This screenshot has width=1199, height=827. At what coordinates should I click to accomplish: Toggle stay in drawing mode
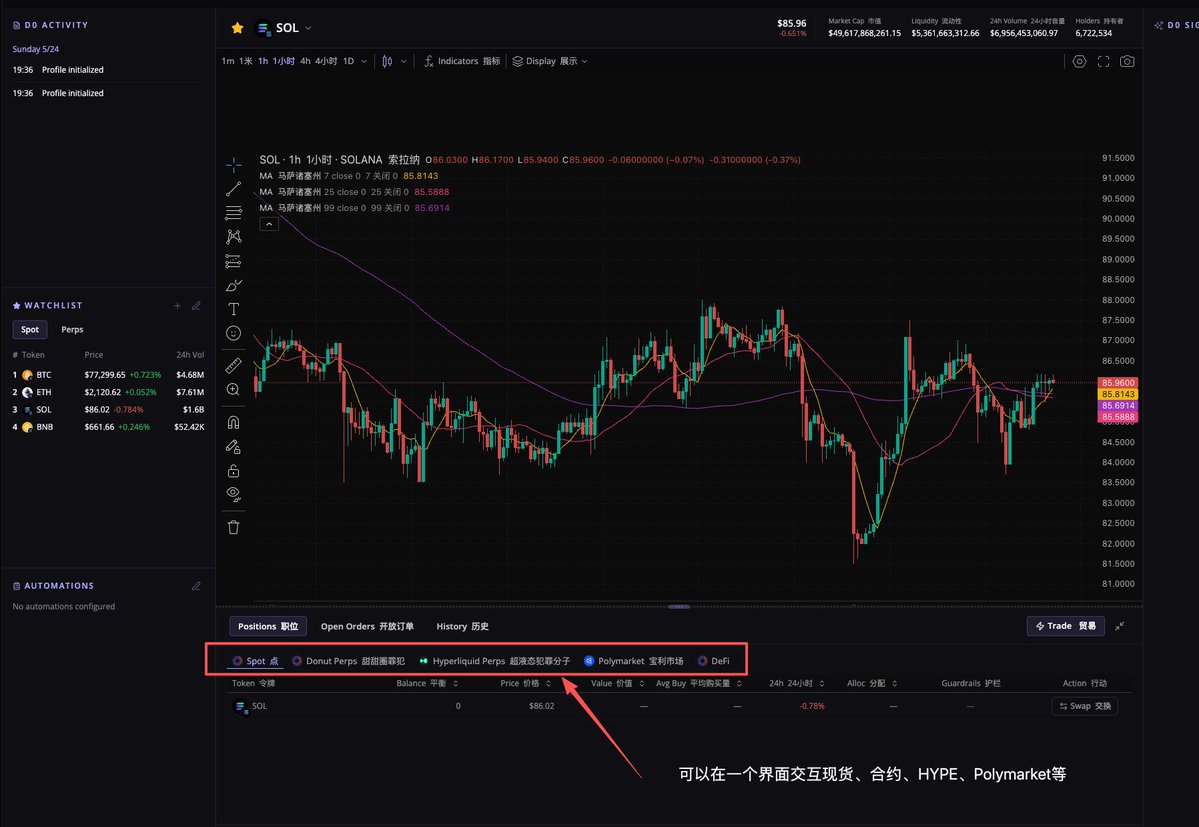click(x=234, y=446)
